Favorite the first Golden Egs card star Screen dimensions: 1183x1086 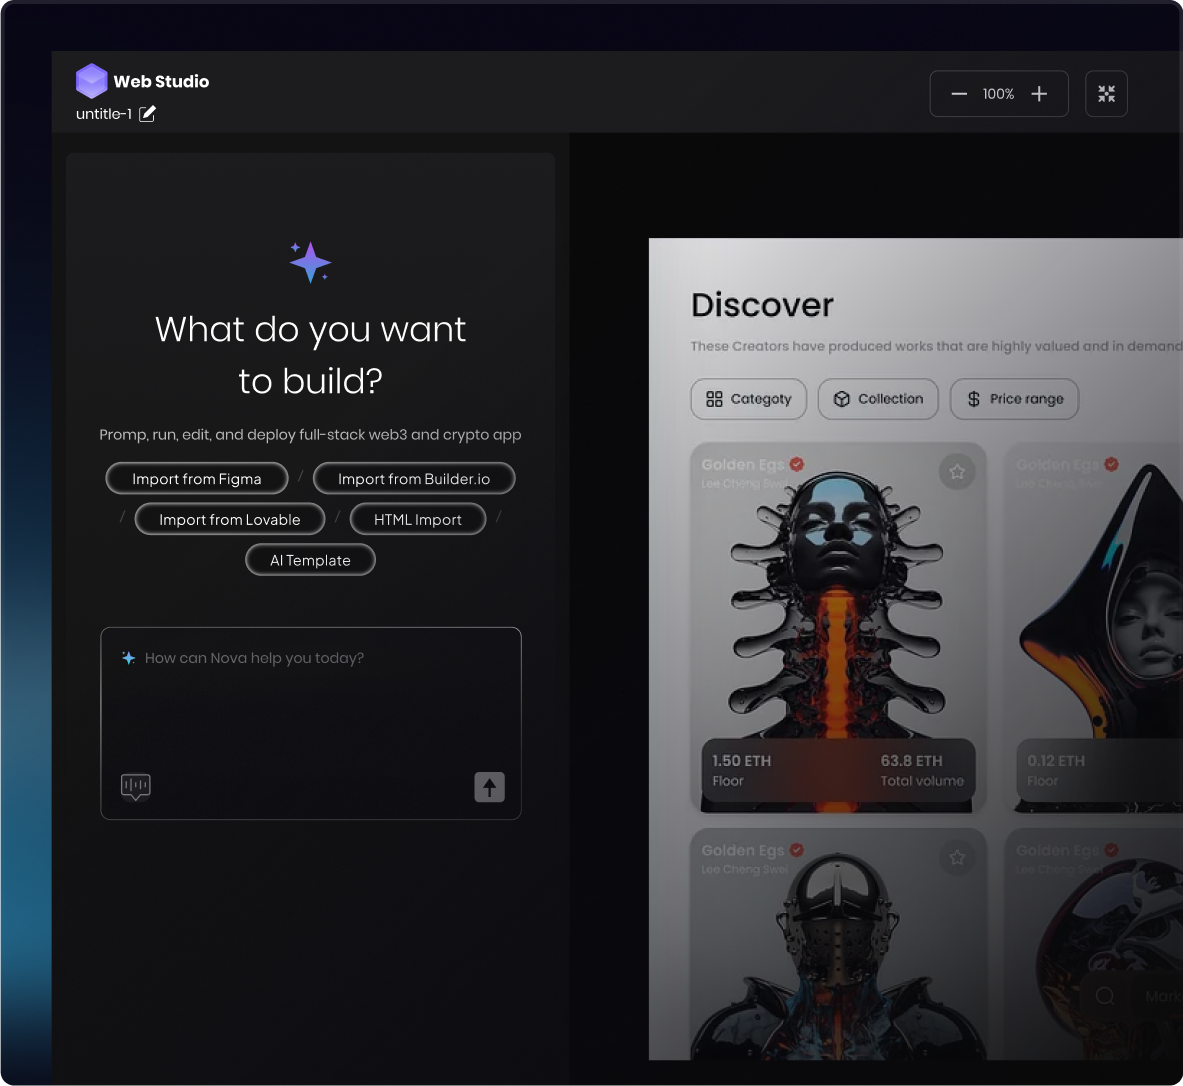tap(957, 472)
